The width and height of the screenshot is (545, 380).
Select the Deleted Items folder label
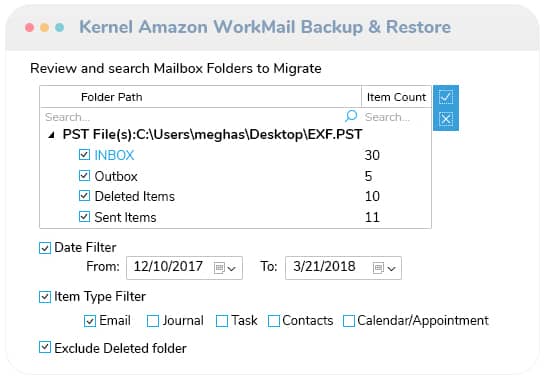click(135, 196)
